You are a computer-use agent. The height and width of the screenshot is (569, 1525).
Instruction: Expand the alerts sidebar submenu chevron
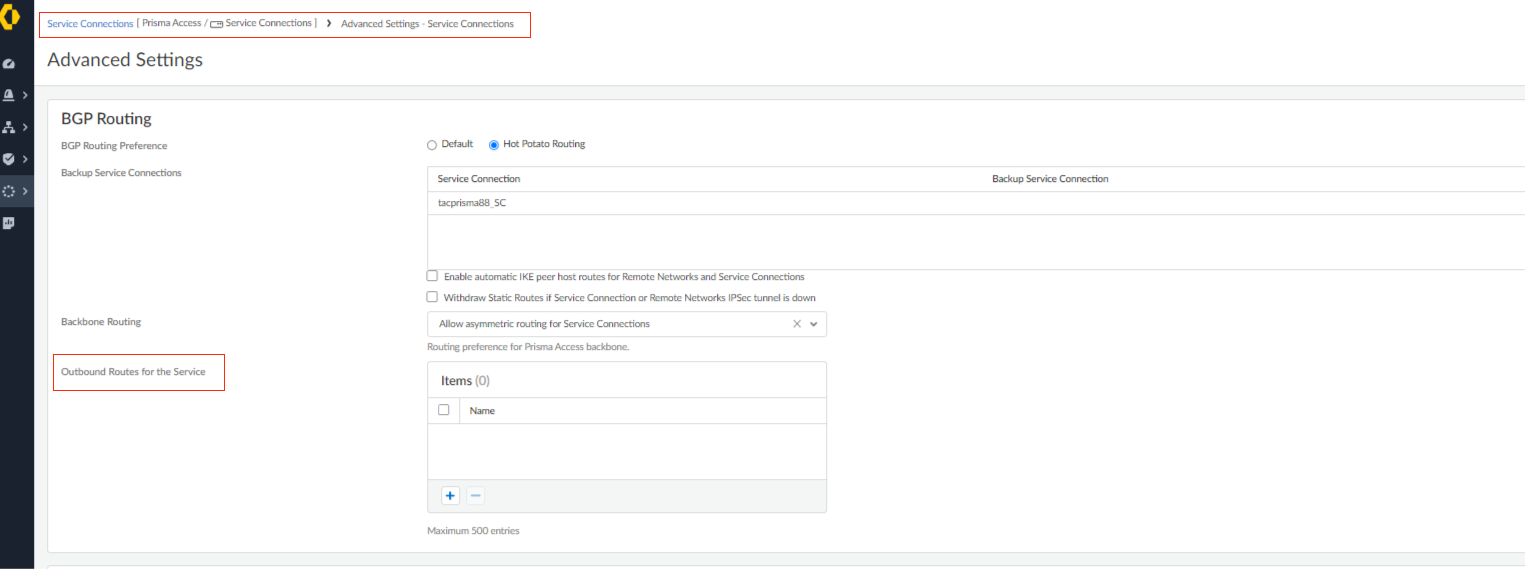point(24,95)
